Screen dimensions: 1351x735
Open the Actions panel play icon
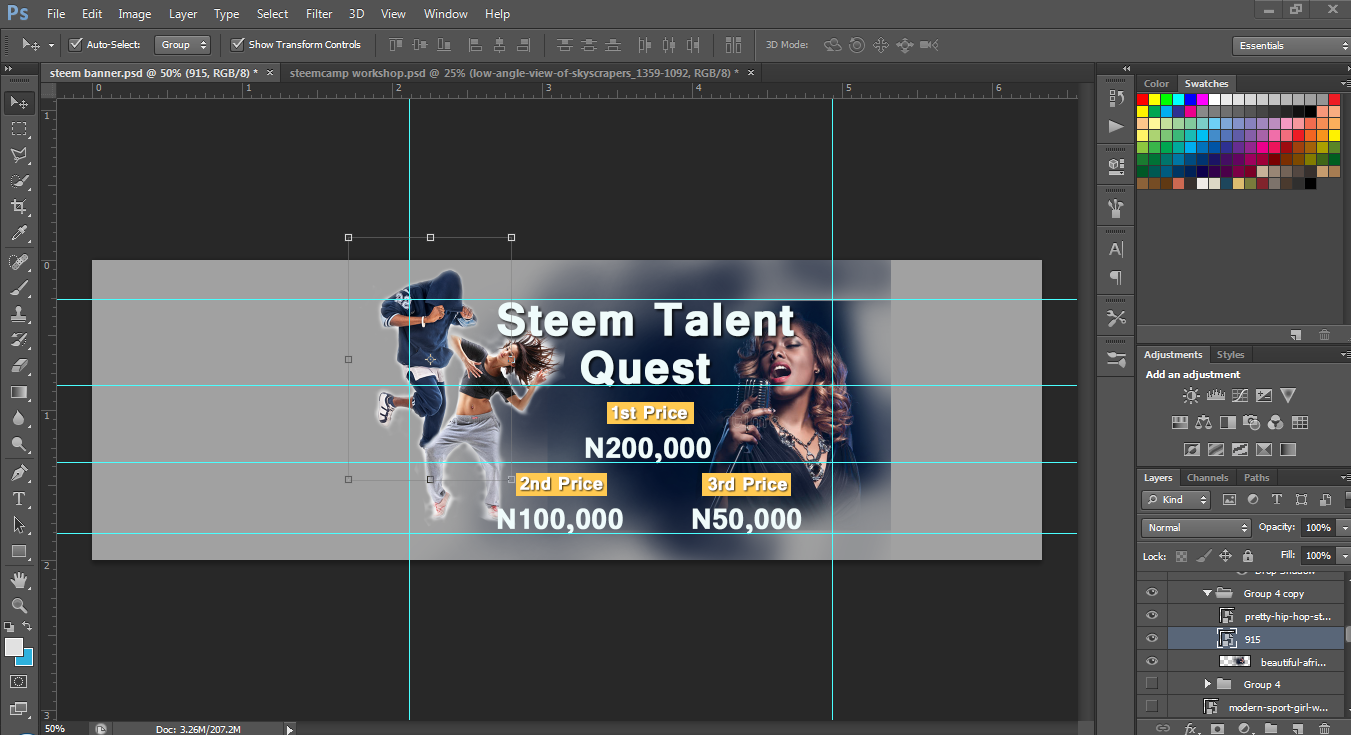tap(1116, 126)
